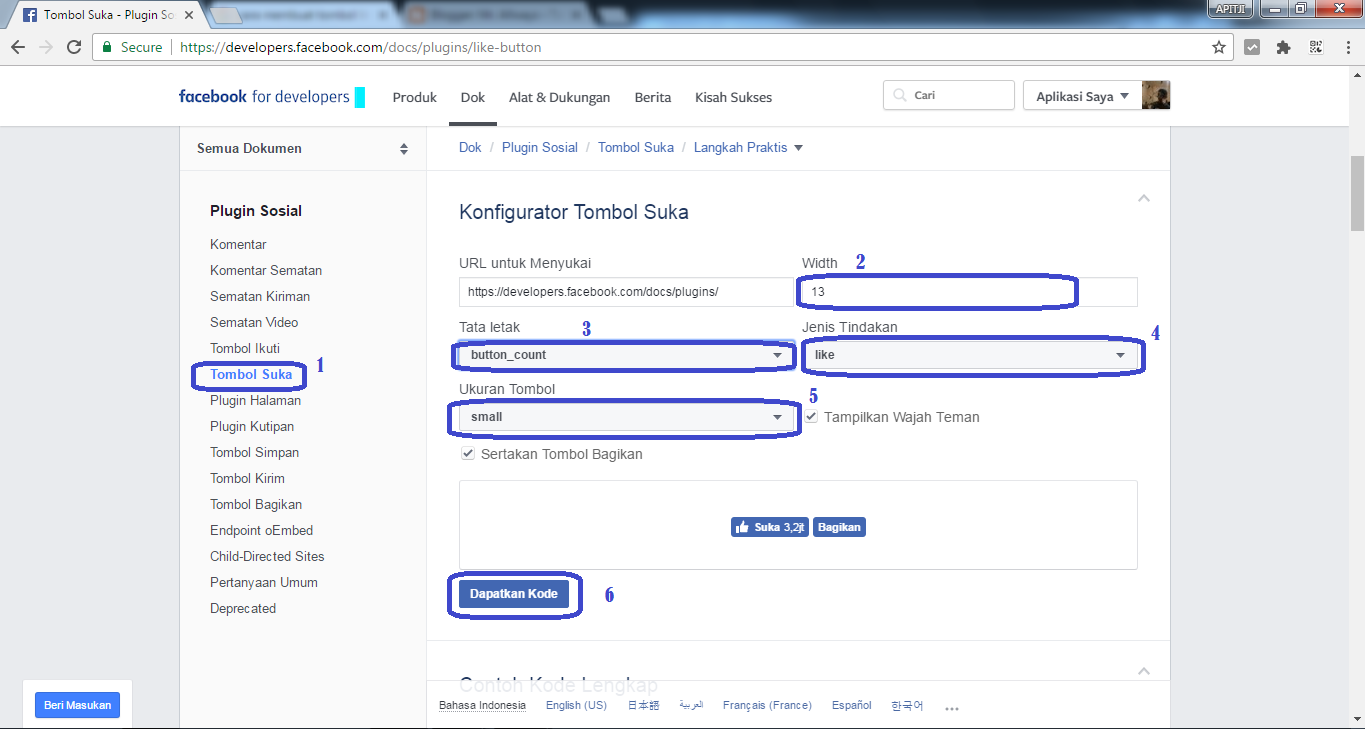Open Child-Directed Sites in the sidebar
Screen dimensions: 1365x729
(267, 556)
